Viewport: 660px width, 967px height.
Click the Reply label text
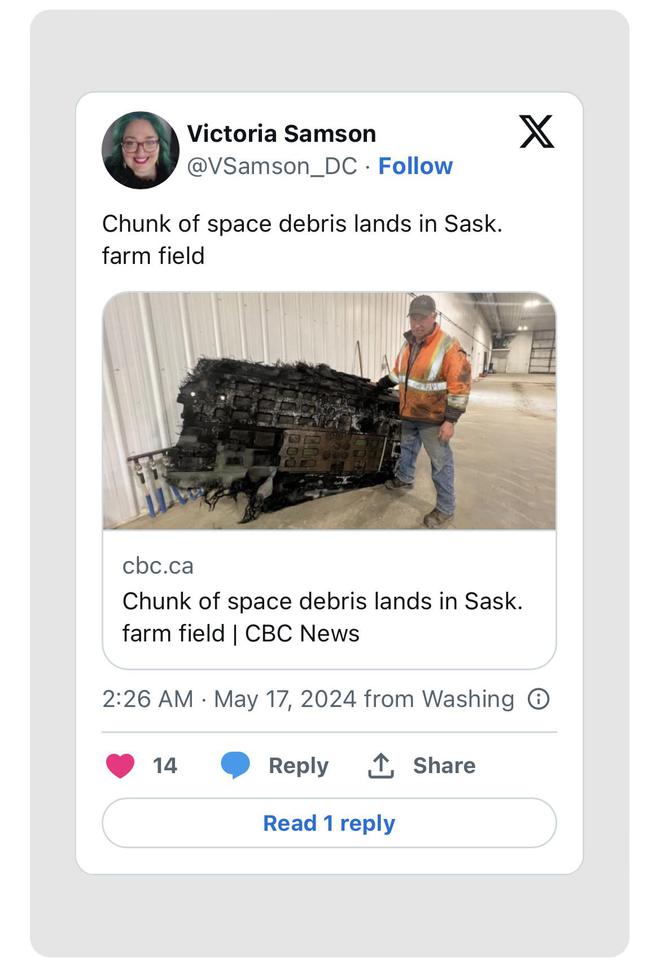coord(299,765)
